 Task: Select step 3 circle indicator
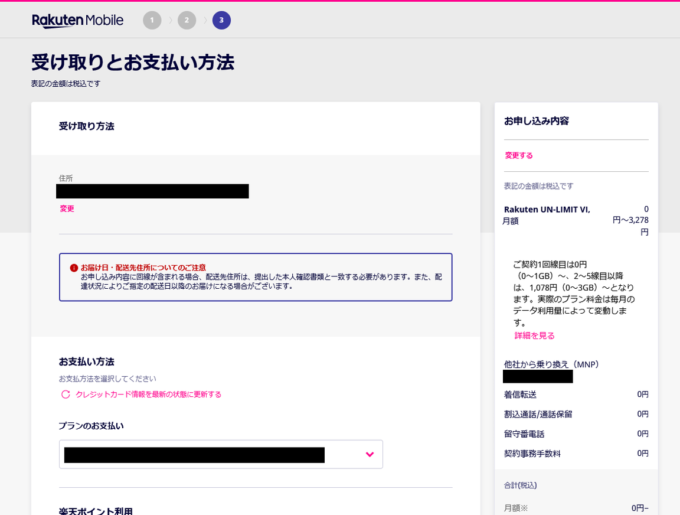(x=222, y=20)
